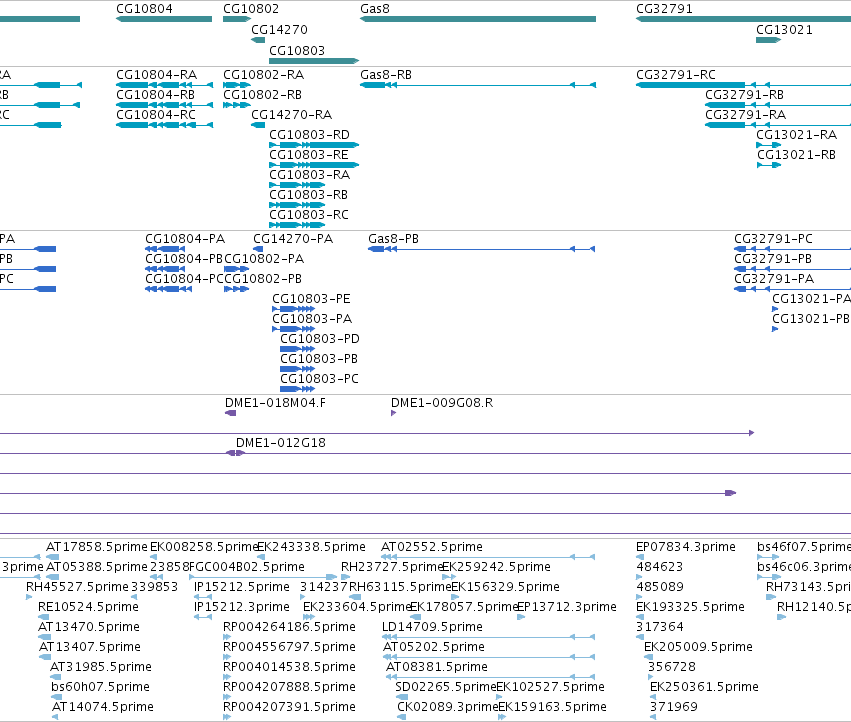Click EST LD14709.5prime label
Viewport: 851px width, 722px height.
[432, 627]
